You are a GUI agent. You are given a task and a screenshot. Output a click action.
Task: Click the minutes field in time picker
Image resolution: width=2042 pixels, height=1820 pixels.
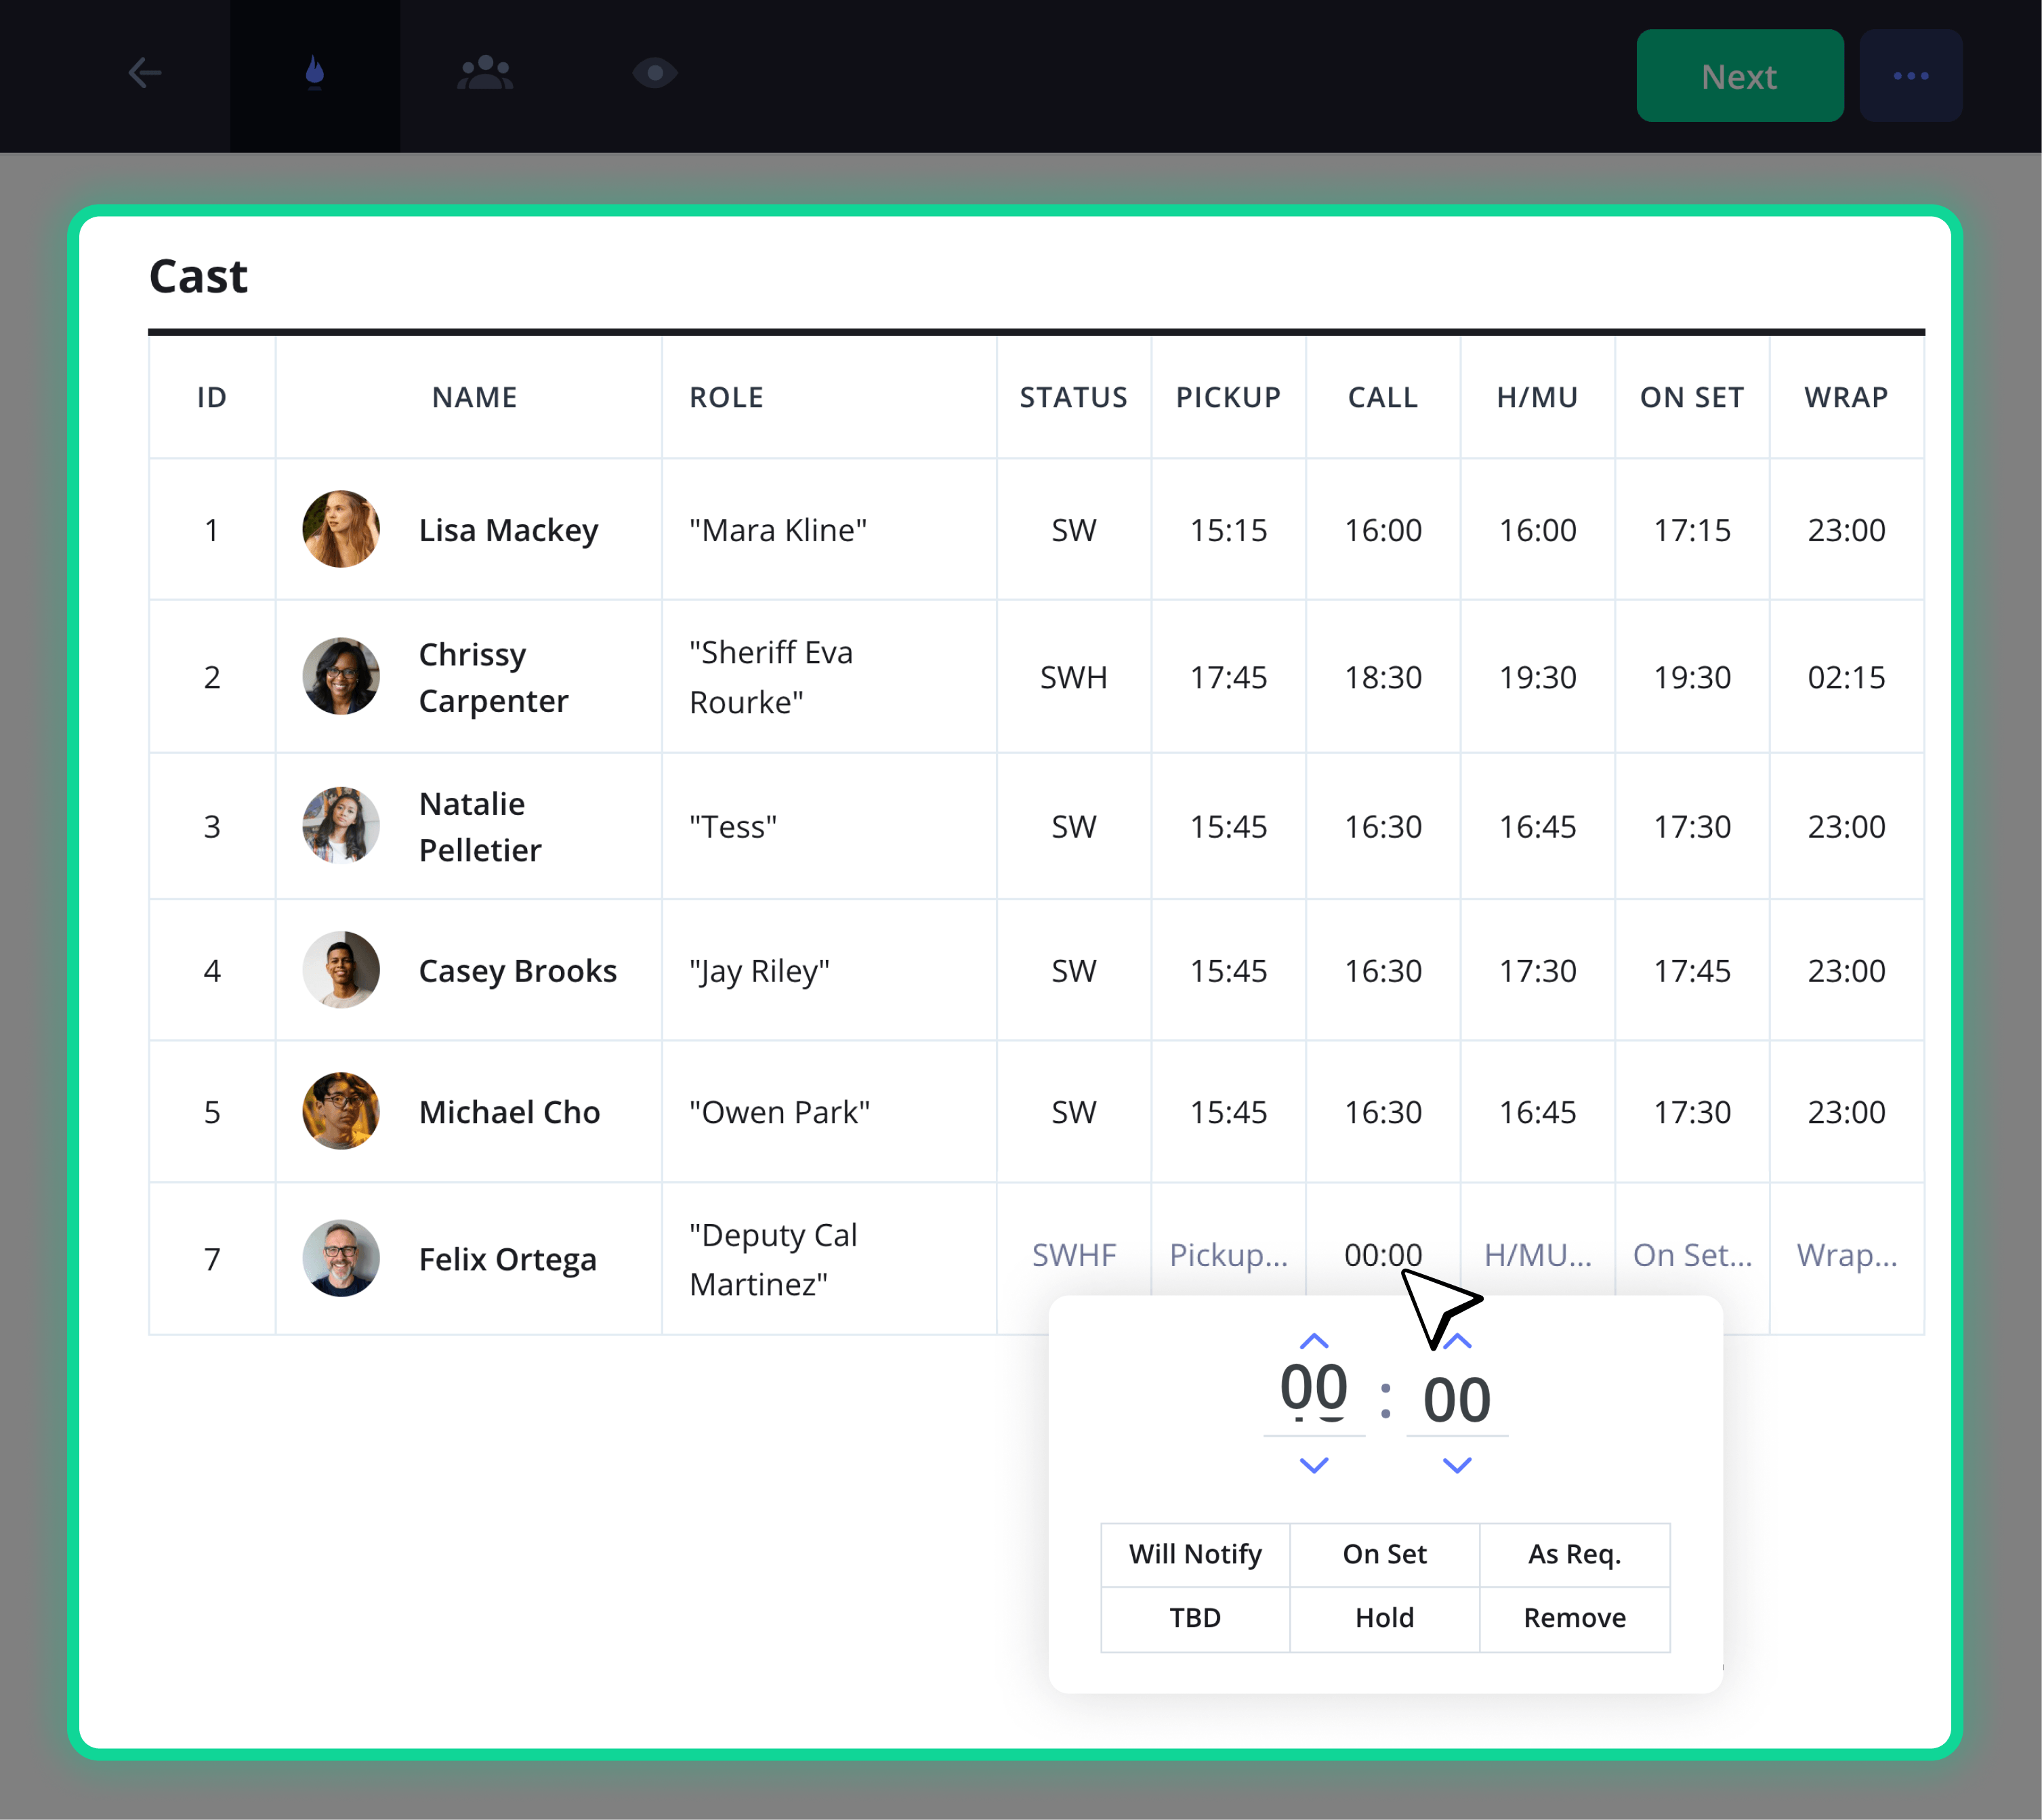tap(1457, 1399)
